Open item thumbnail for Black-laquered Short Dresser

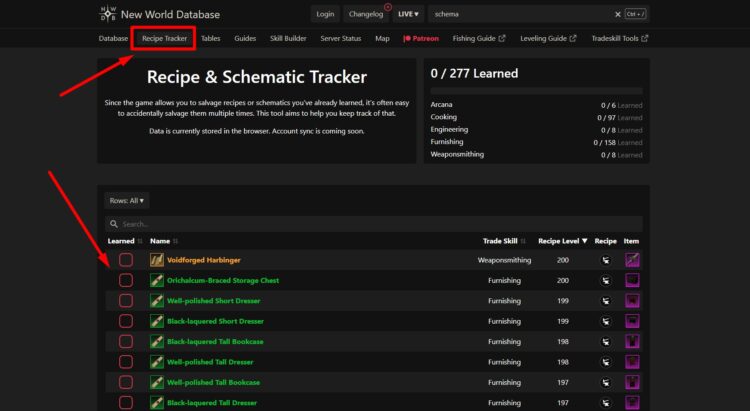tap(632, 321)
